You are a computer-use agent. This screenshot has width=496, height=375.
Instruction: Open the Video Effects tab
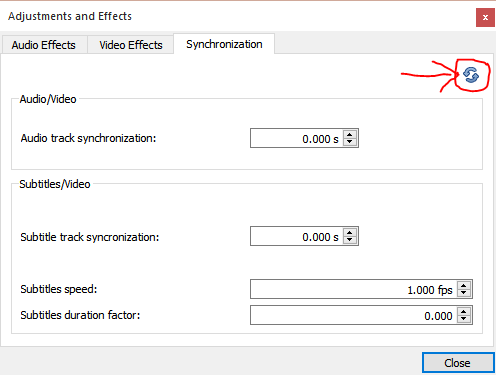(131, 45)
